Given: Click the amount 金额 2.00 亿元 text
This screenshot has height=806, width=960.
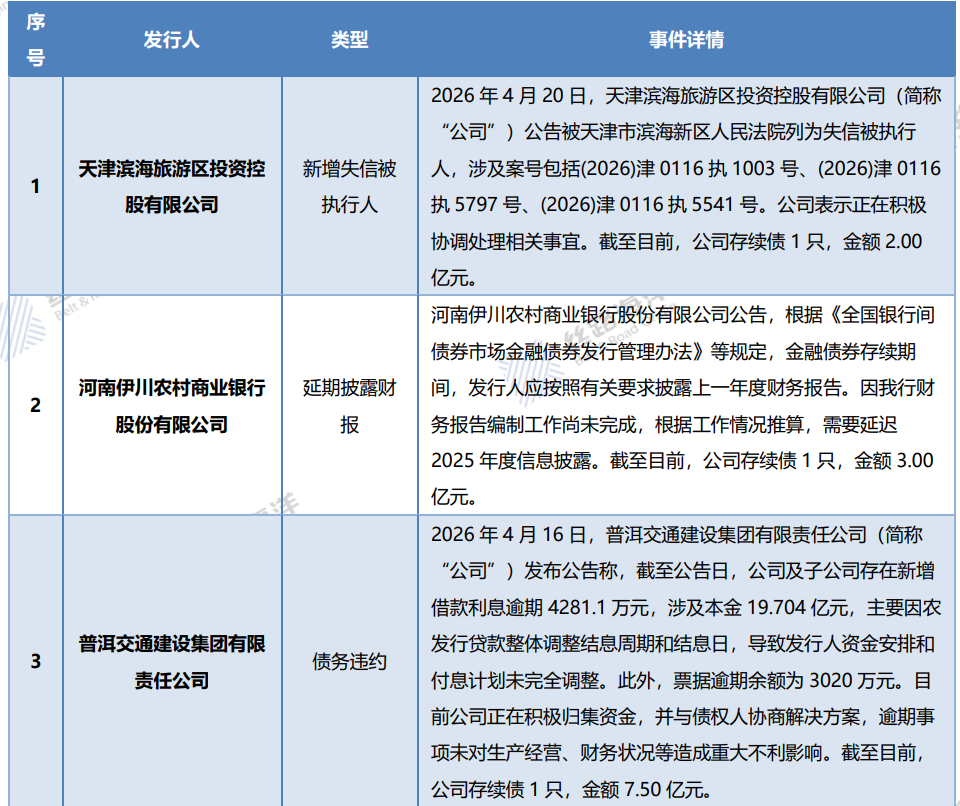Looking at the screenshot, I should [x=880, y=242].
